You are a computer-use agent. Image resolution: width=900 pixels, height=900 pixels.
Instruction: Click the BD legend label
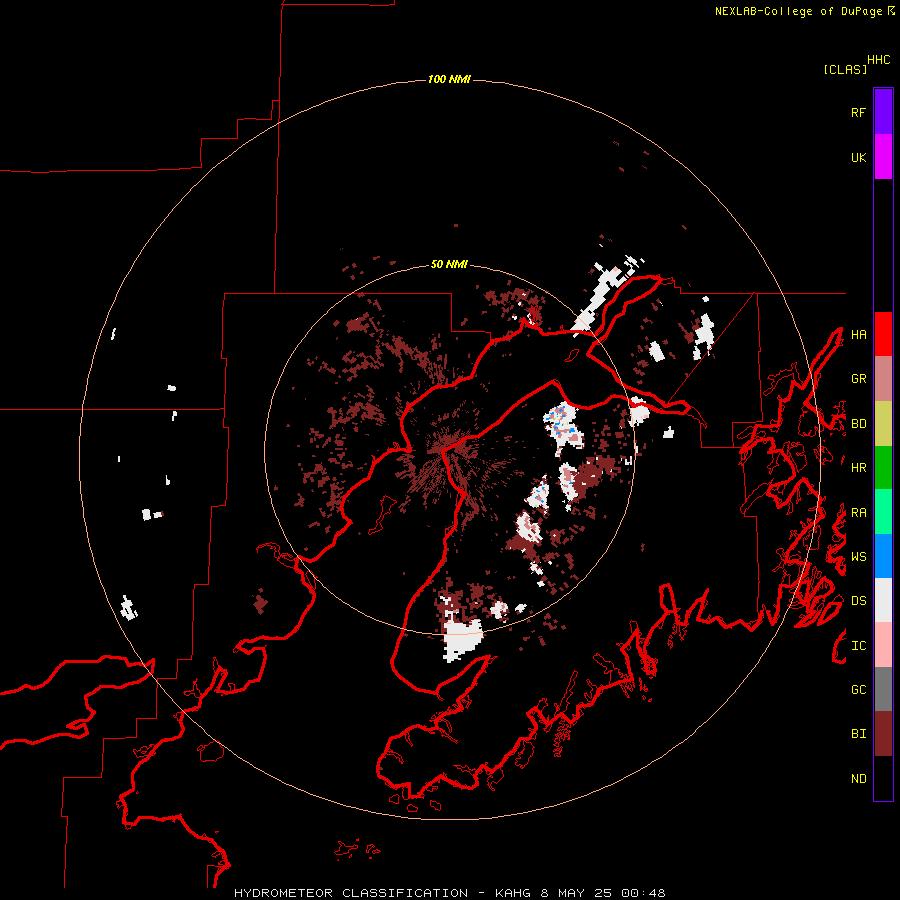pos(858,424)
